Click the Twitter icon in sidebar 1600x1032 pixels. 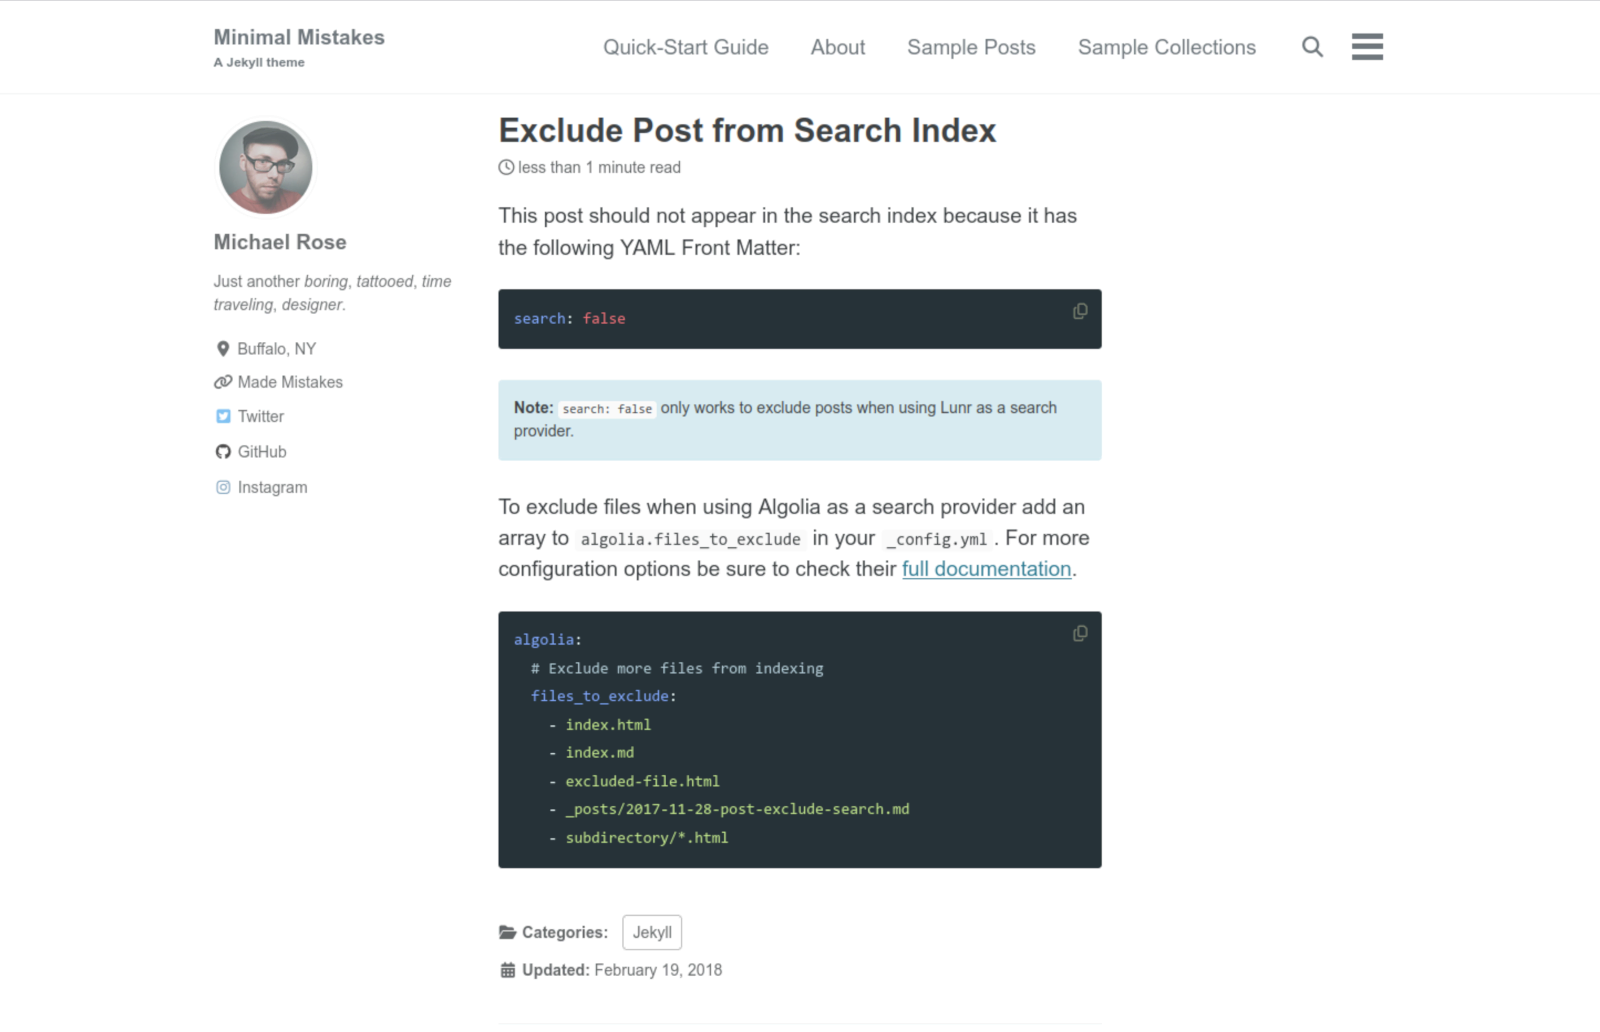tap(223, 416)
